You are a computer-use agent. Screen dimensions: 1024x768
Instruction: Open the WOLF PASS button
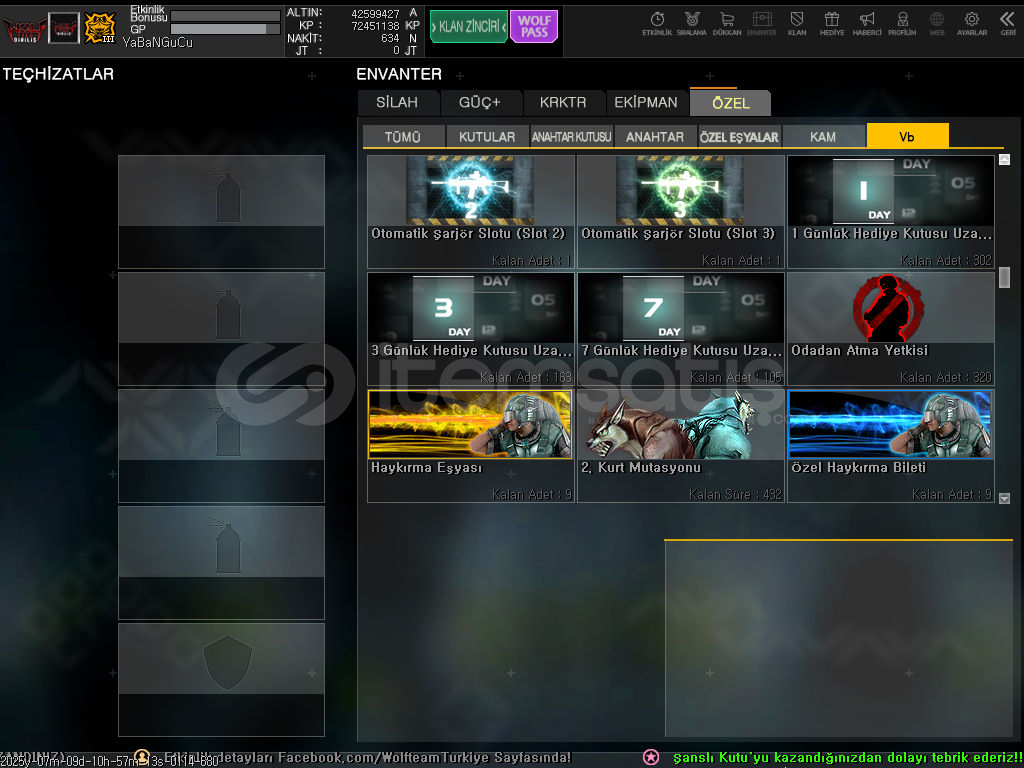tap(534, 27)
